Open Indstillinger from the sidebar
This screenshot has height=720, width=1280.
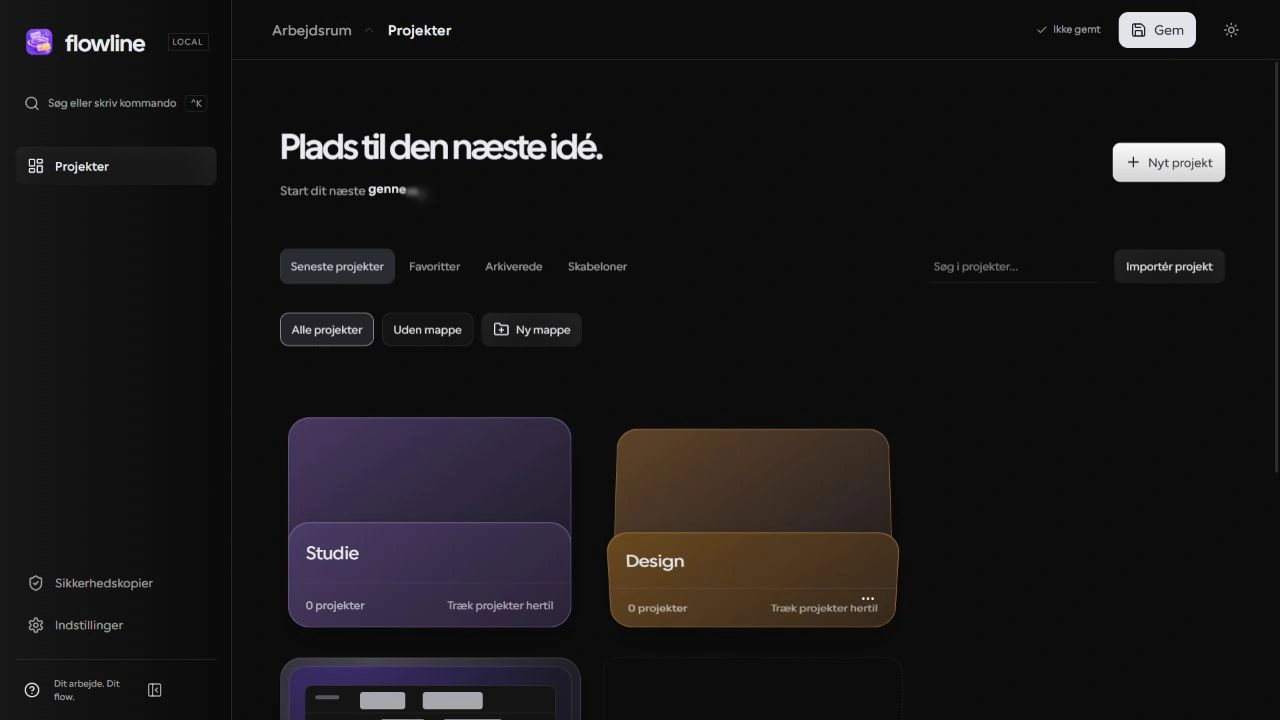pyautogui.click(x=116, y=625)
